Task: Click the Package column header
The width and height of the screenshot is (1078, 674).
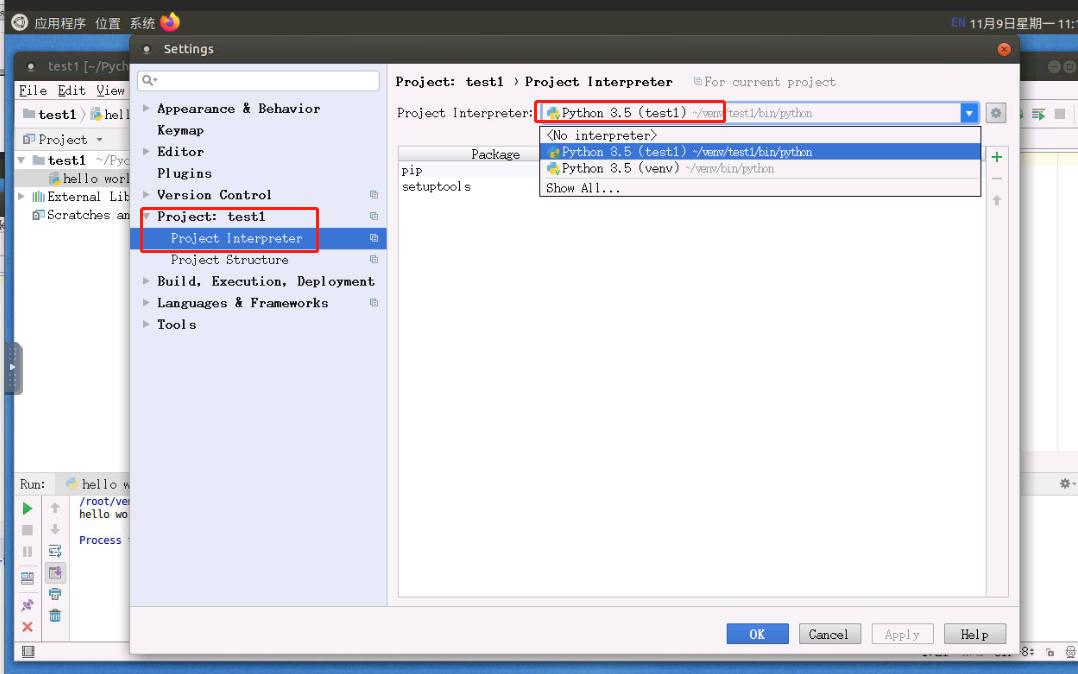Action: point(495,154)
